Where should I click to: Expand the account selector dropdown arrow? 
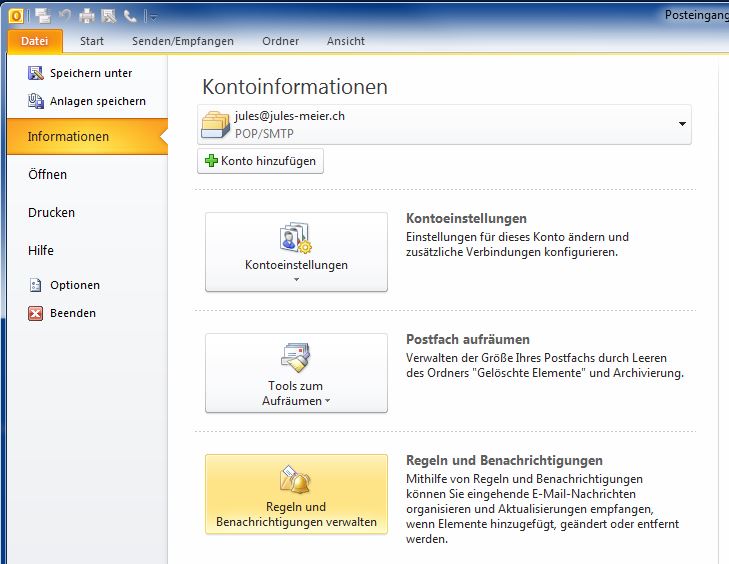[682, 124]
